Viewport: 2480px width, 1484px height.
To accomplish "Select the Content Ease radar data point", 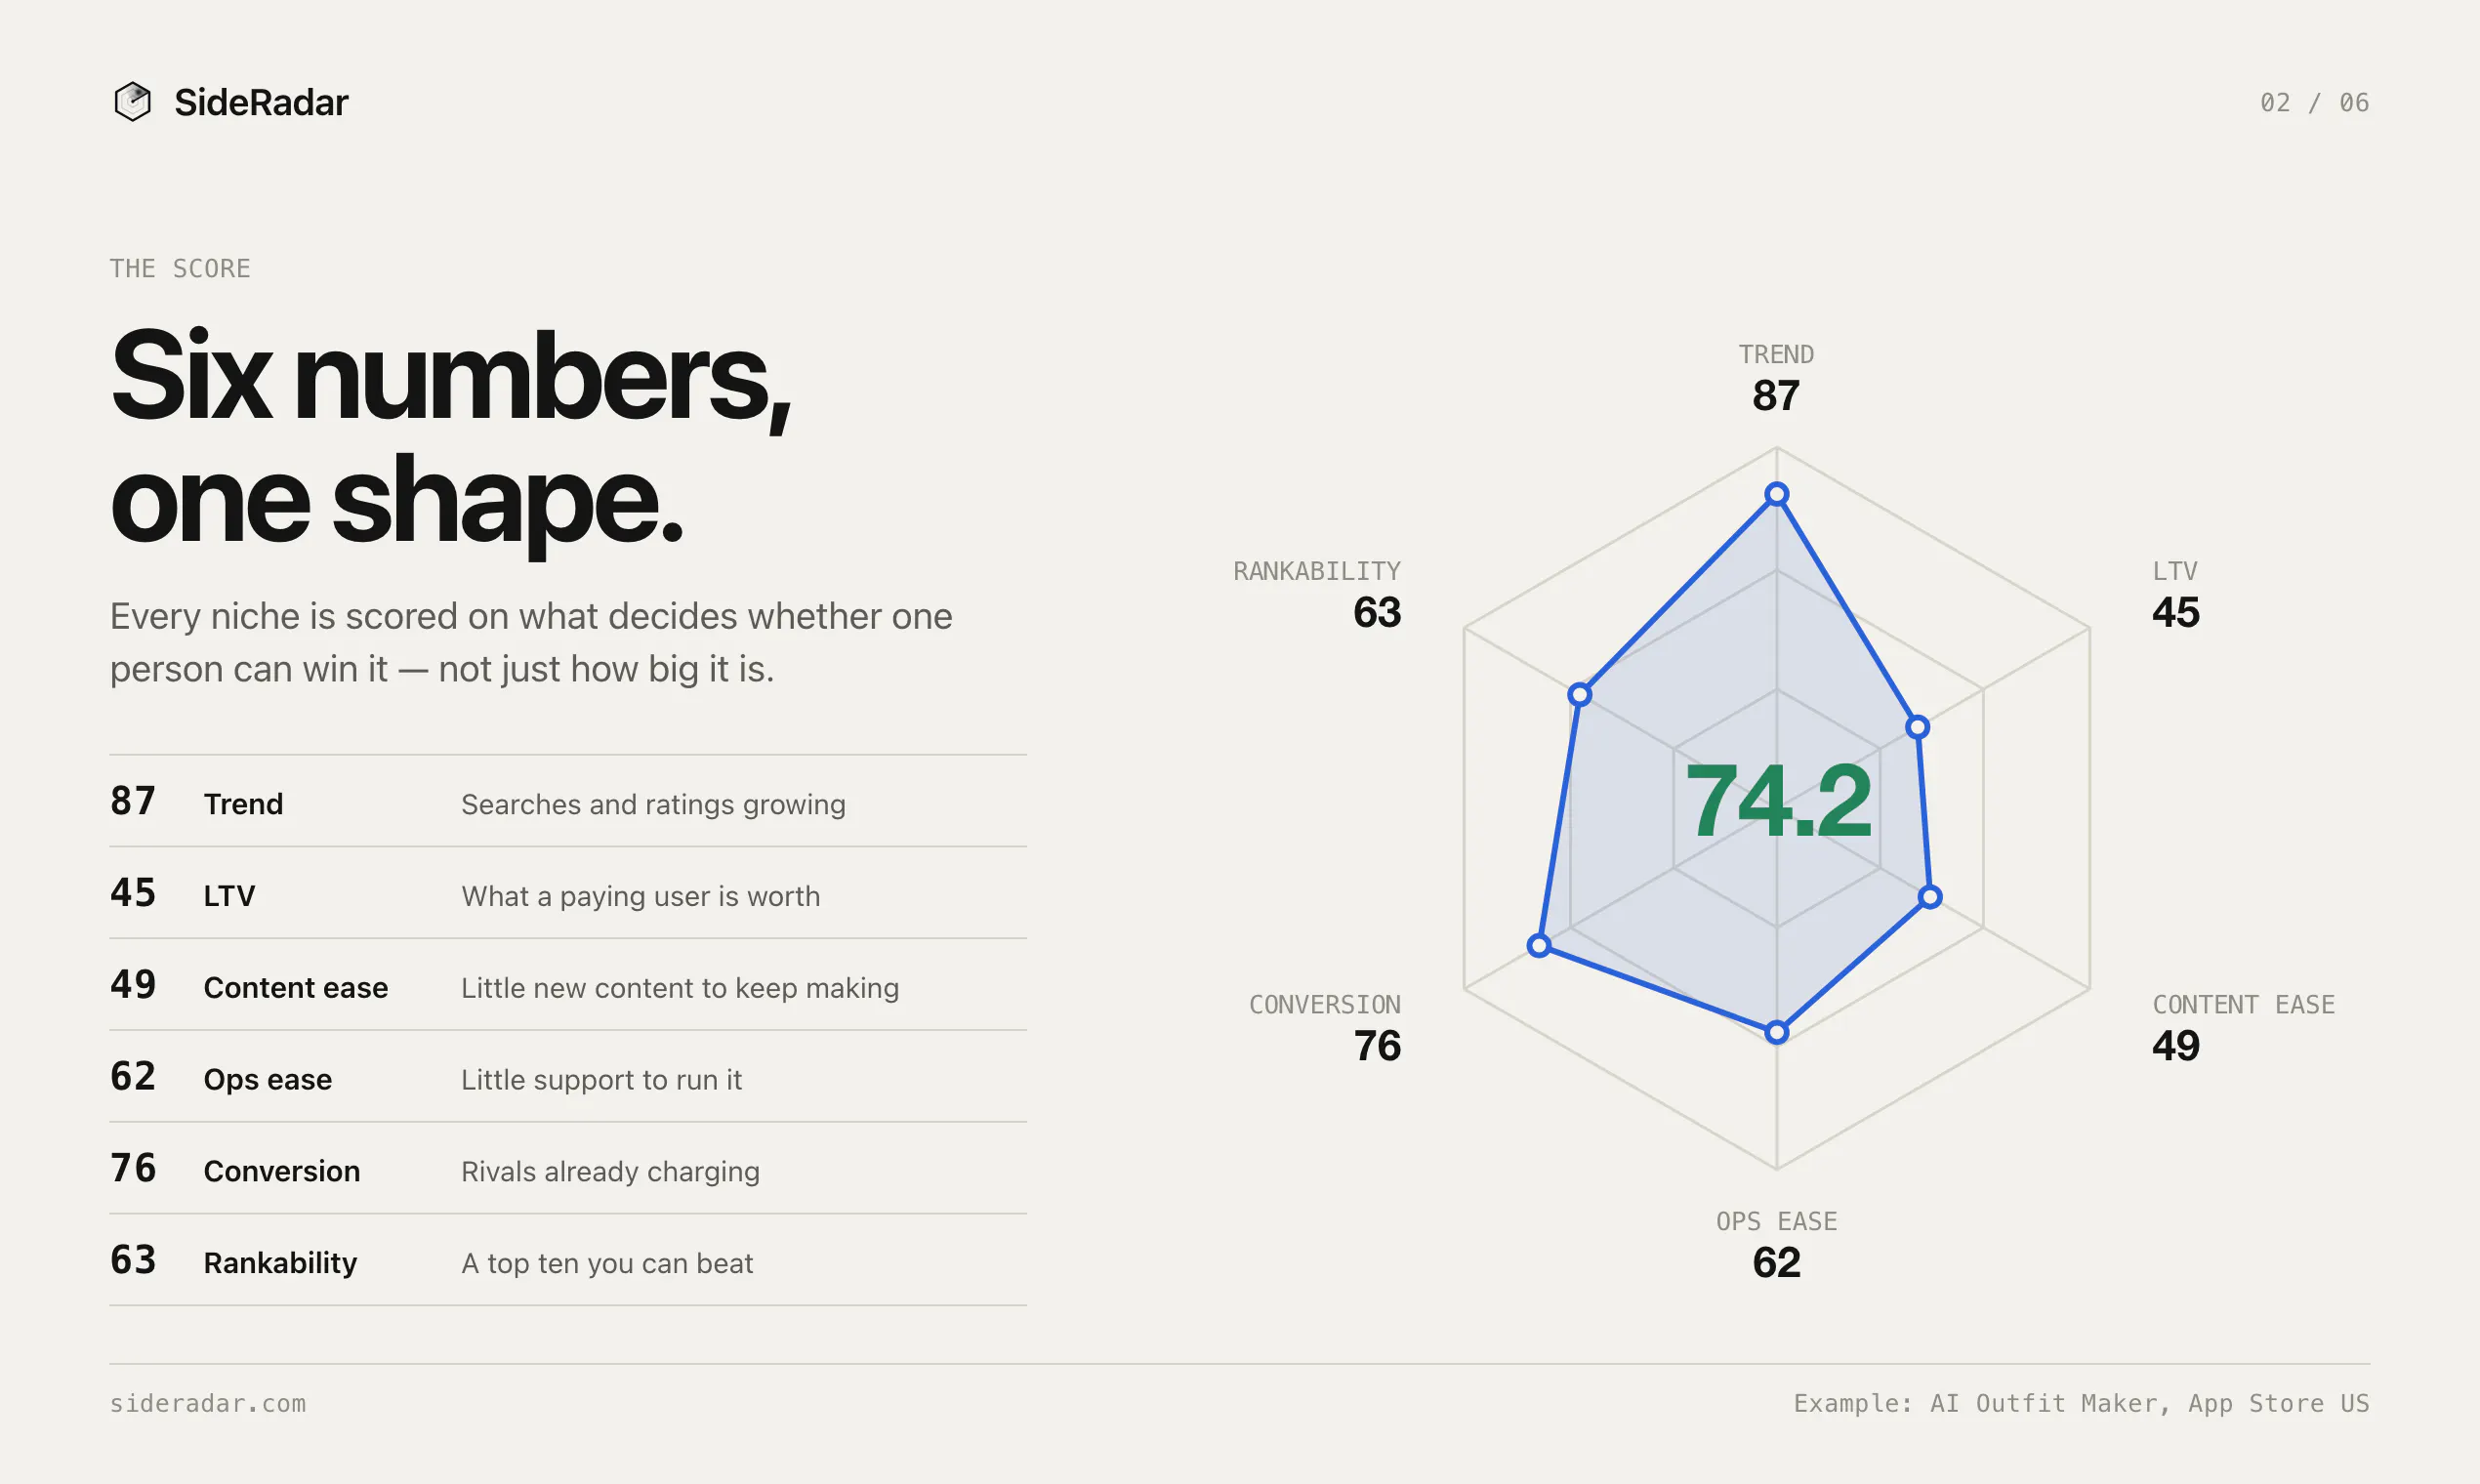I will [1930, 897].
